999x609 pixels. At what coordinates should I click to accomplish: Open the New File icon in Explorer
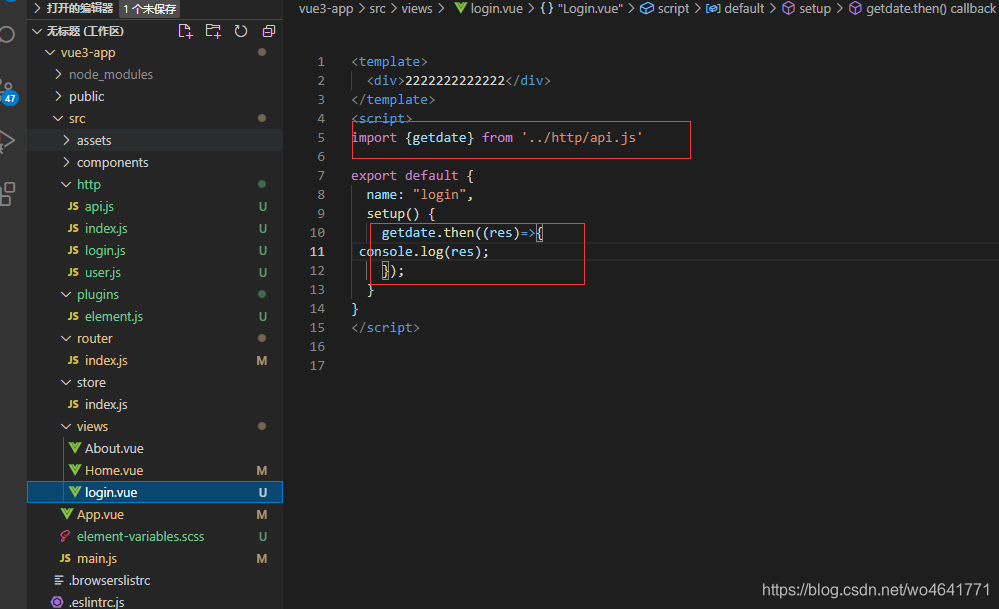185,31
